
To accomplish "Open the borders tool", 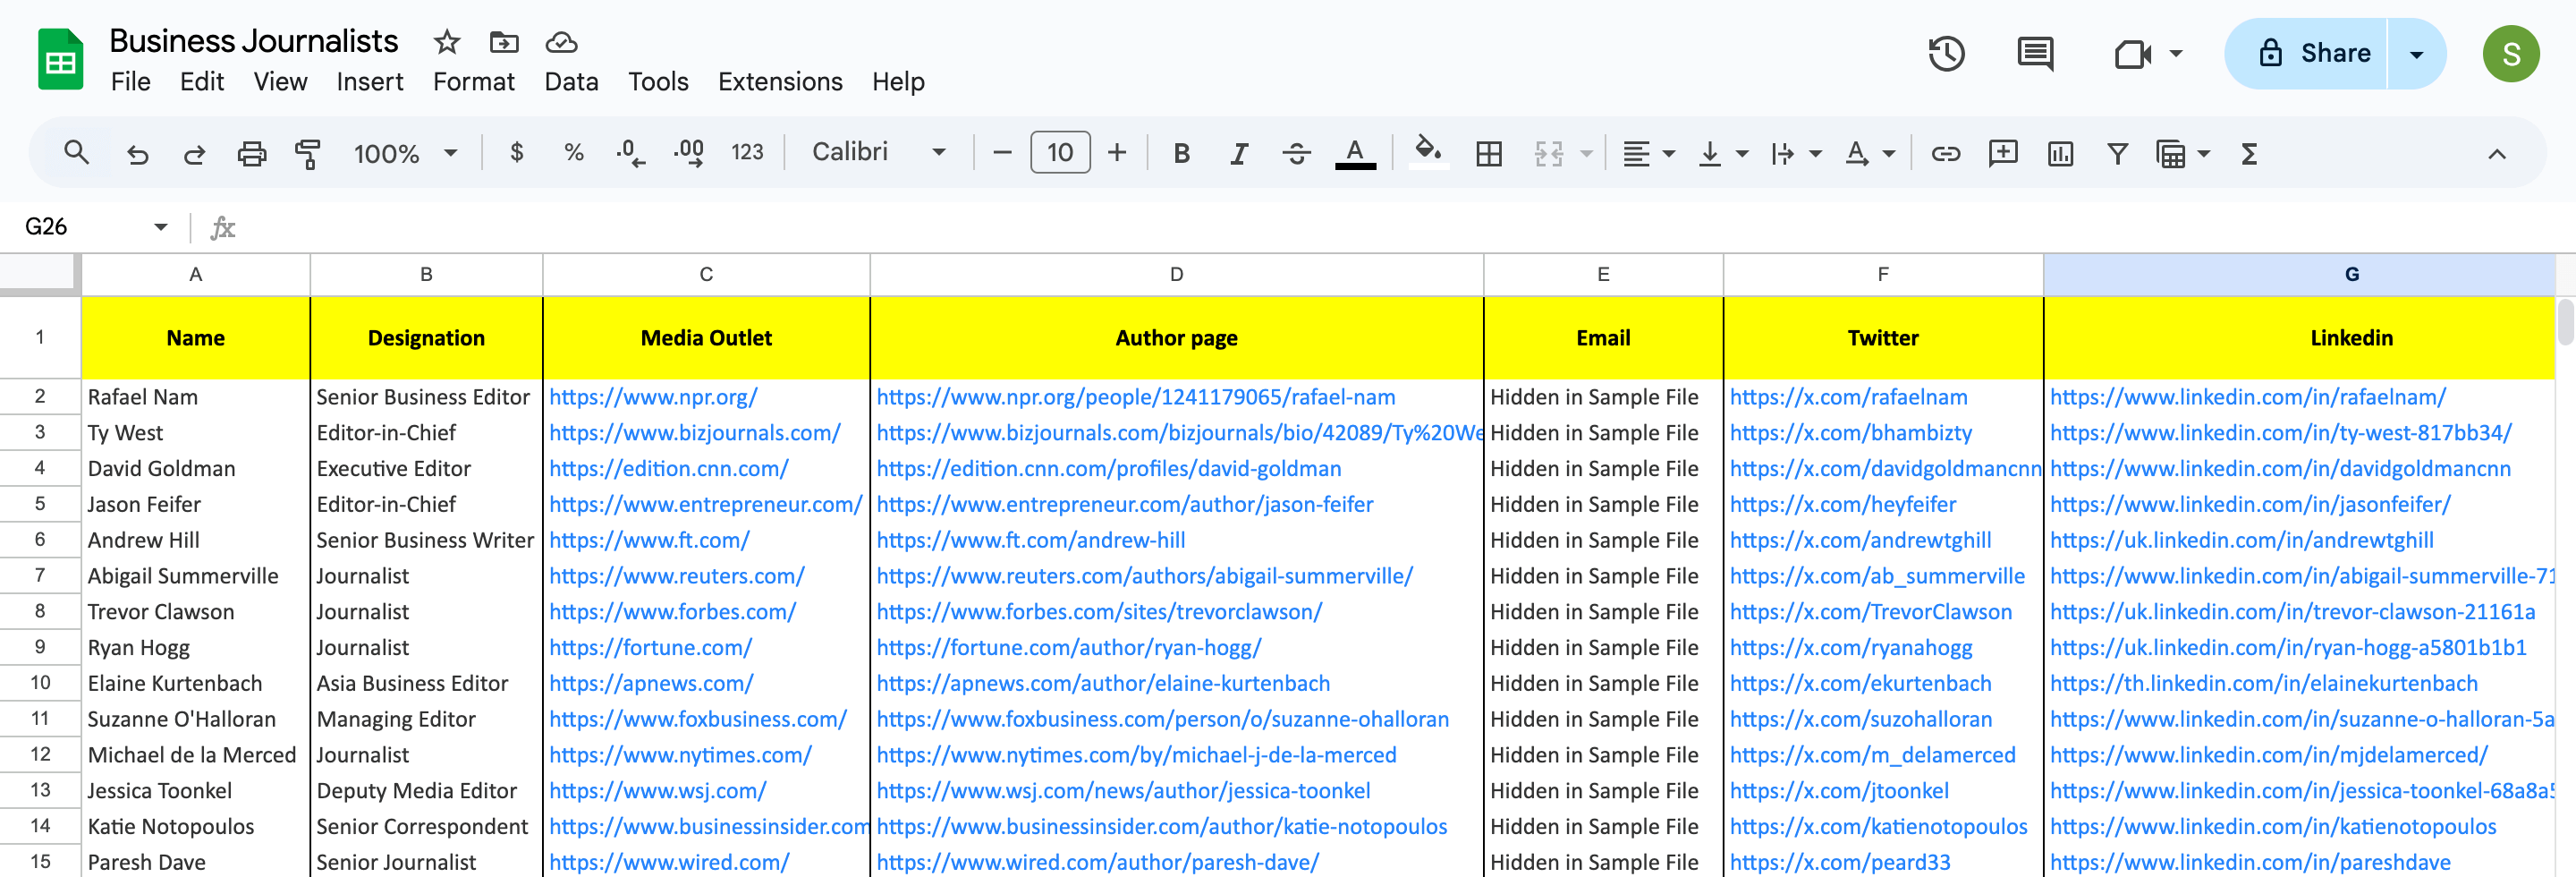I will (x=1489, y=153).
